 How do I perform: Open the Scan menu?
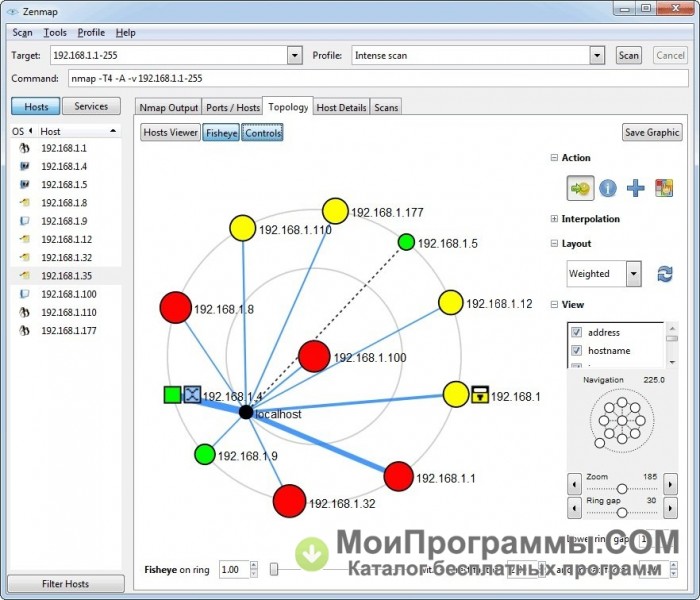tap(22, 33)
